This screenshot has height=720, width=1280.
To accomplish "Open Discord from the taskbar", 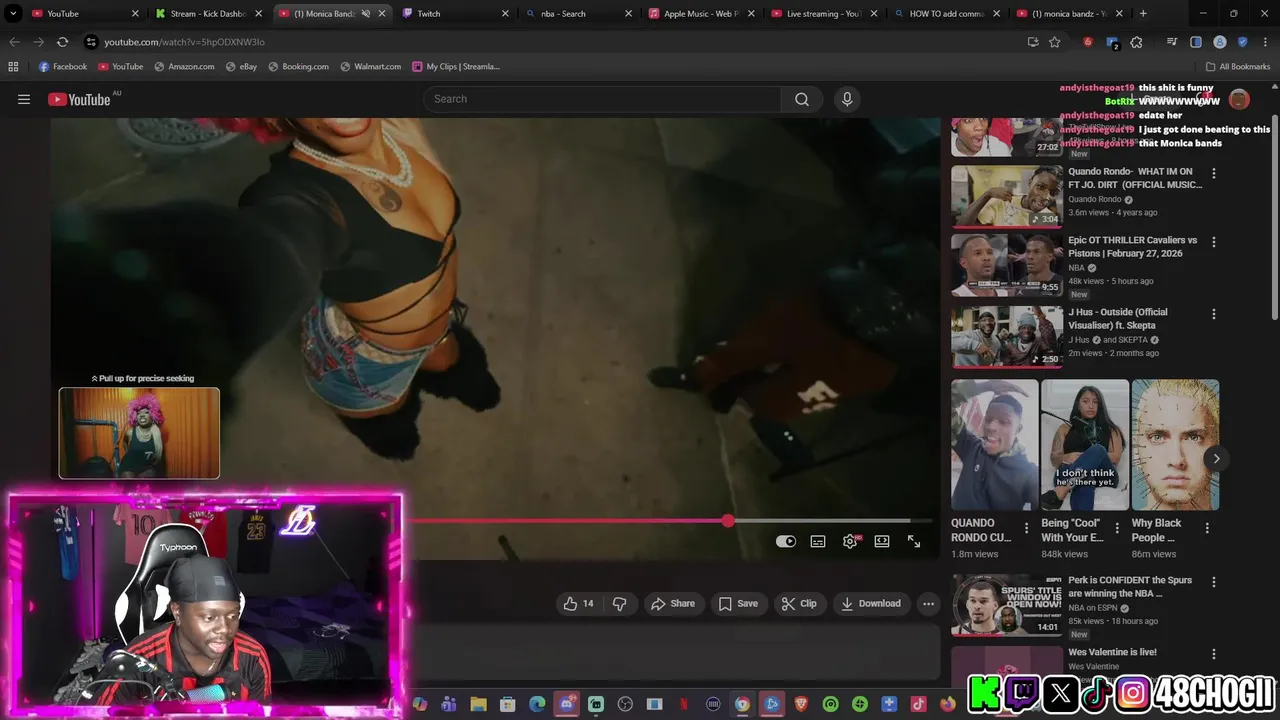I will tap(567, 704).
